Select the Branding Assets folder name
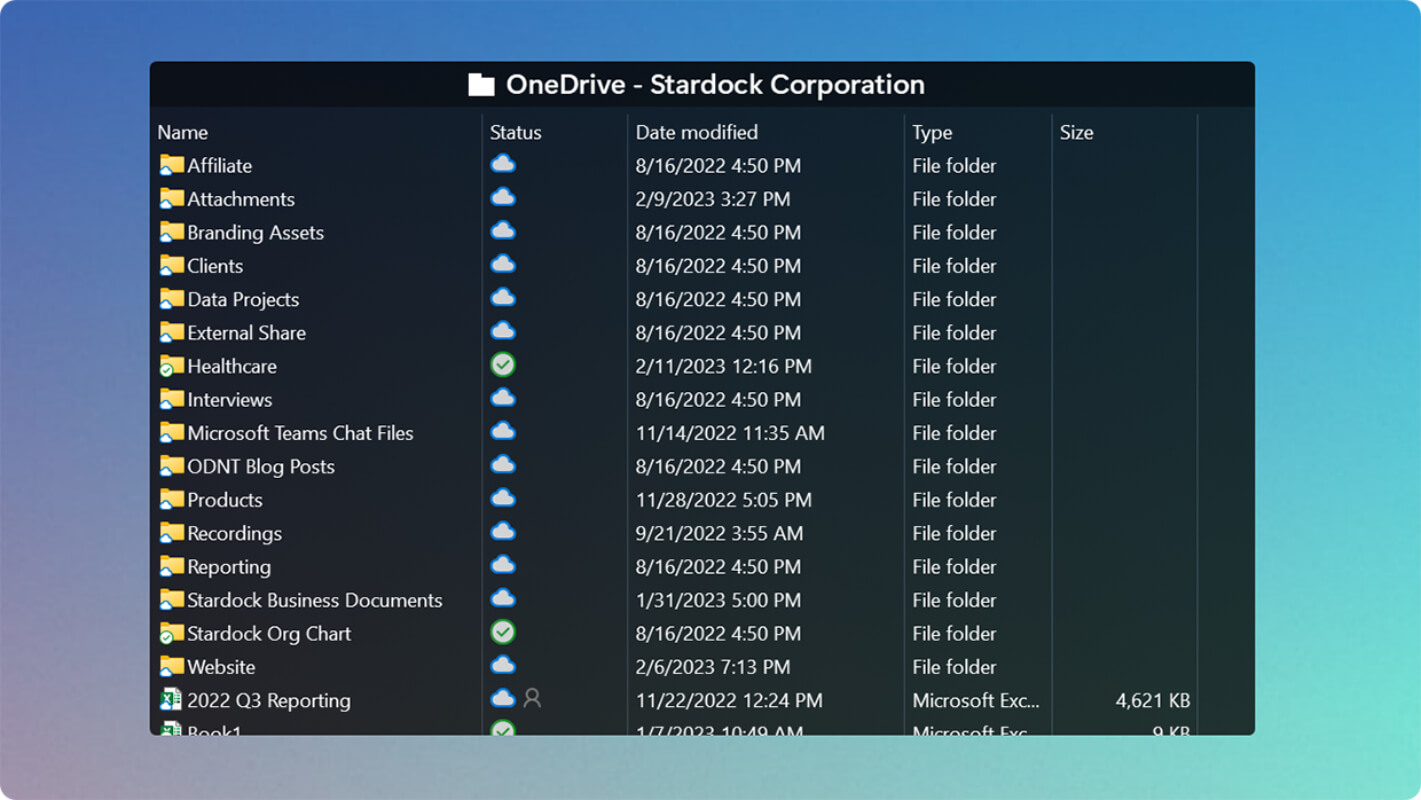1421x800 pixels. 256,233
